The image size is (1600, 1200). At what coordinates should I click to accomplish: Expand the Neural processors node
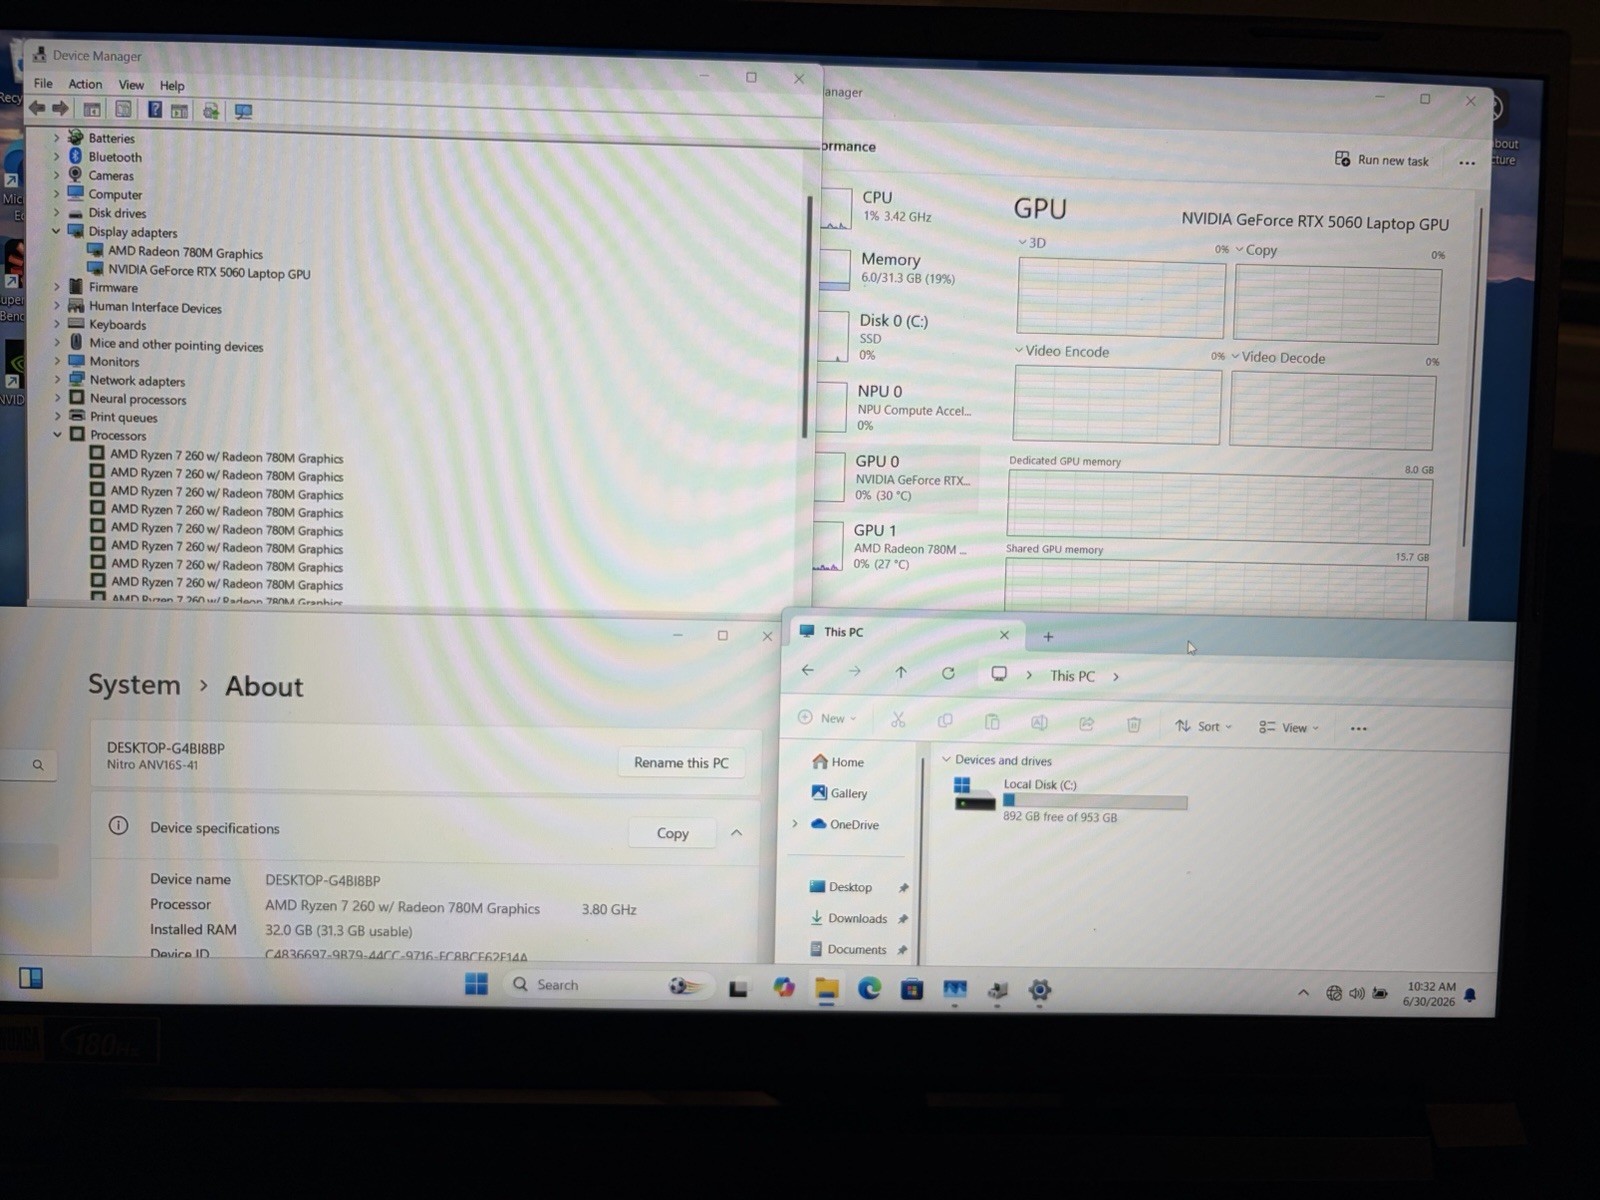[57, 398]
